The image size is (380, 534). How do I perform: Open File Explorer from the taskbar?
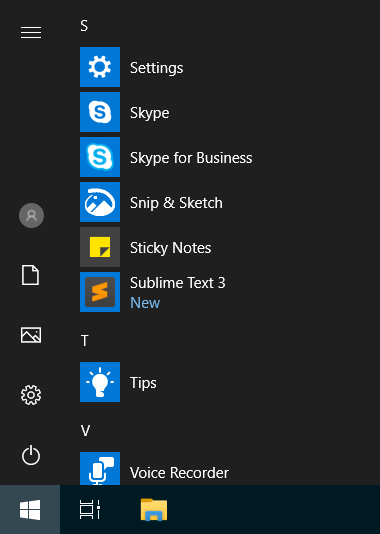[x=154, y=510]
